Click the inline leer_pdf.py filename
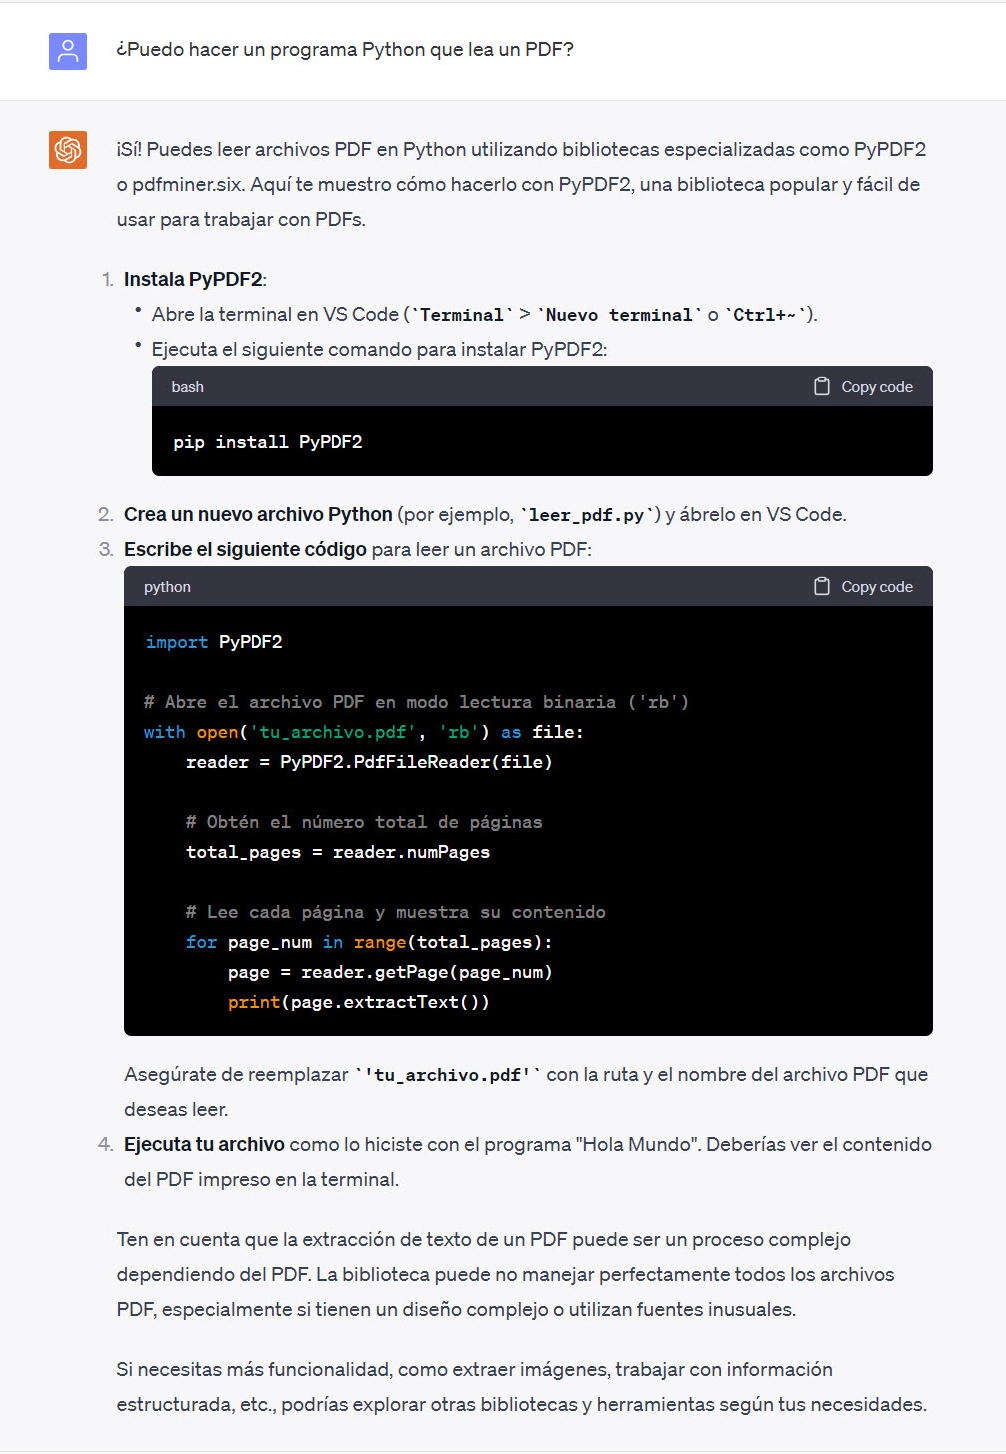This screenshot has height=1454, width=1006. (586, 515)
